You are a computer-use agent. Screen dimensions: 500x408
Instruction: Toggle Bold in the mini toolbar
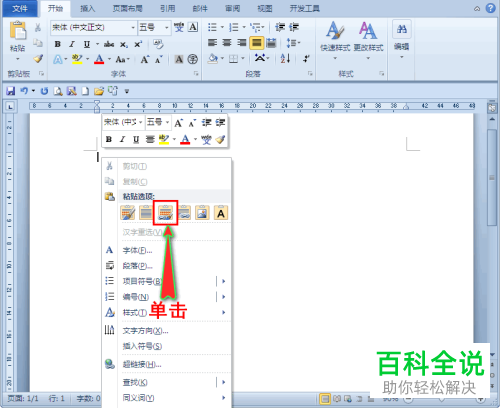coord(109,139)
